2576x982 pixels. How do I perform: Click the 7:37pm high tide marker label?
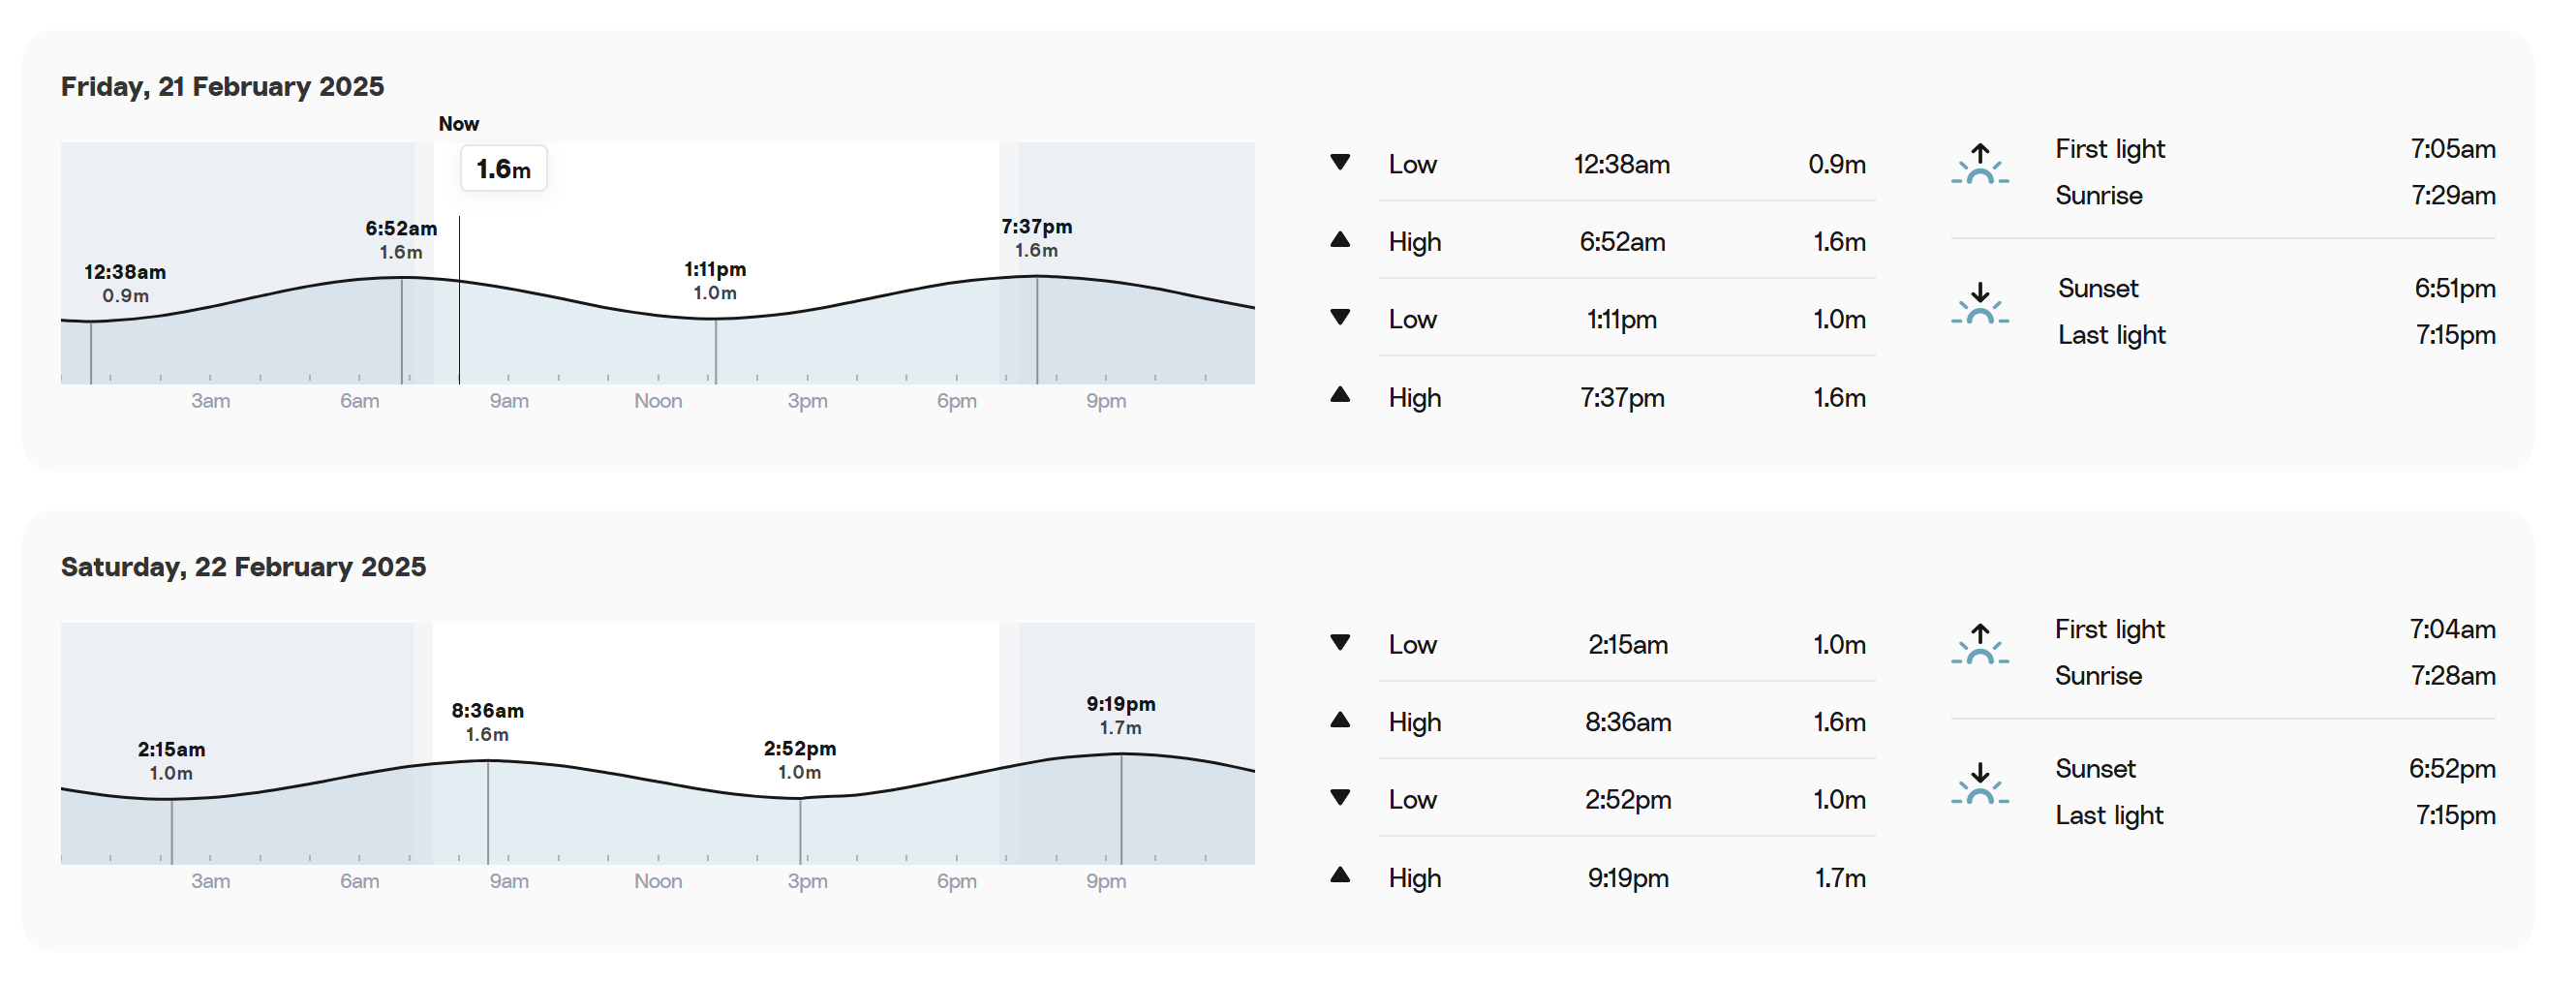[x=1036, y=238]
